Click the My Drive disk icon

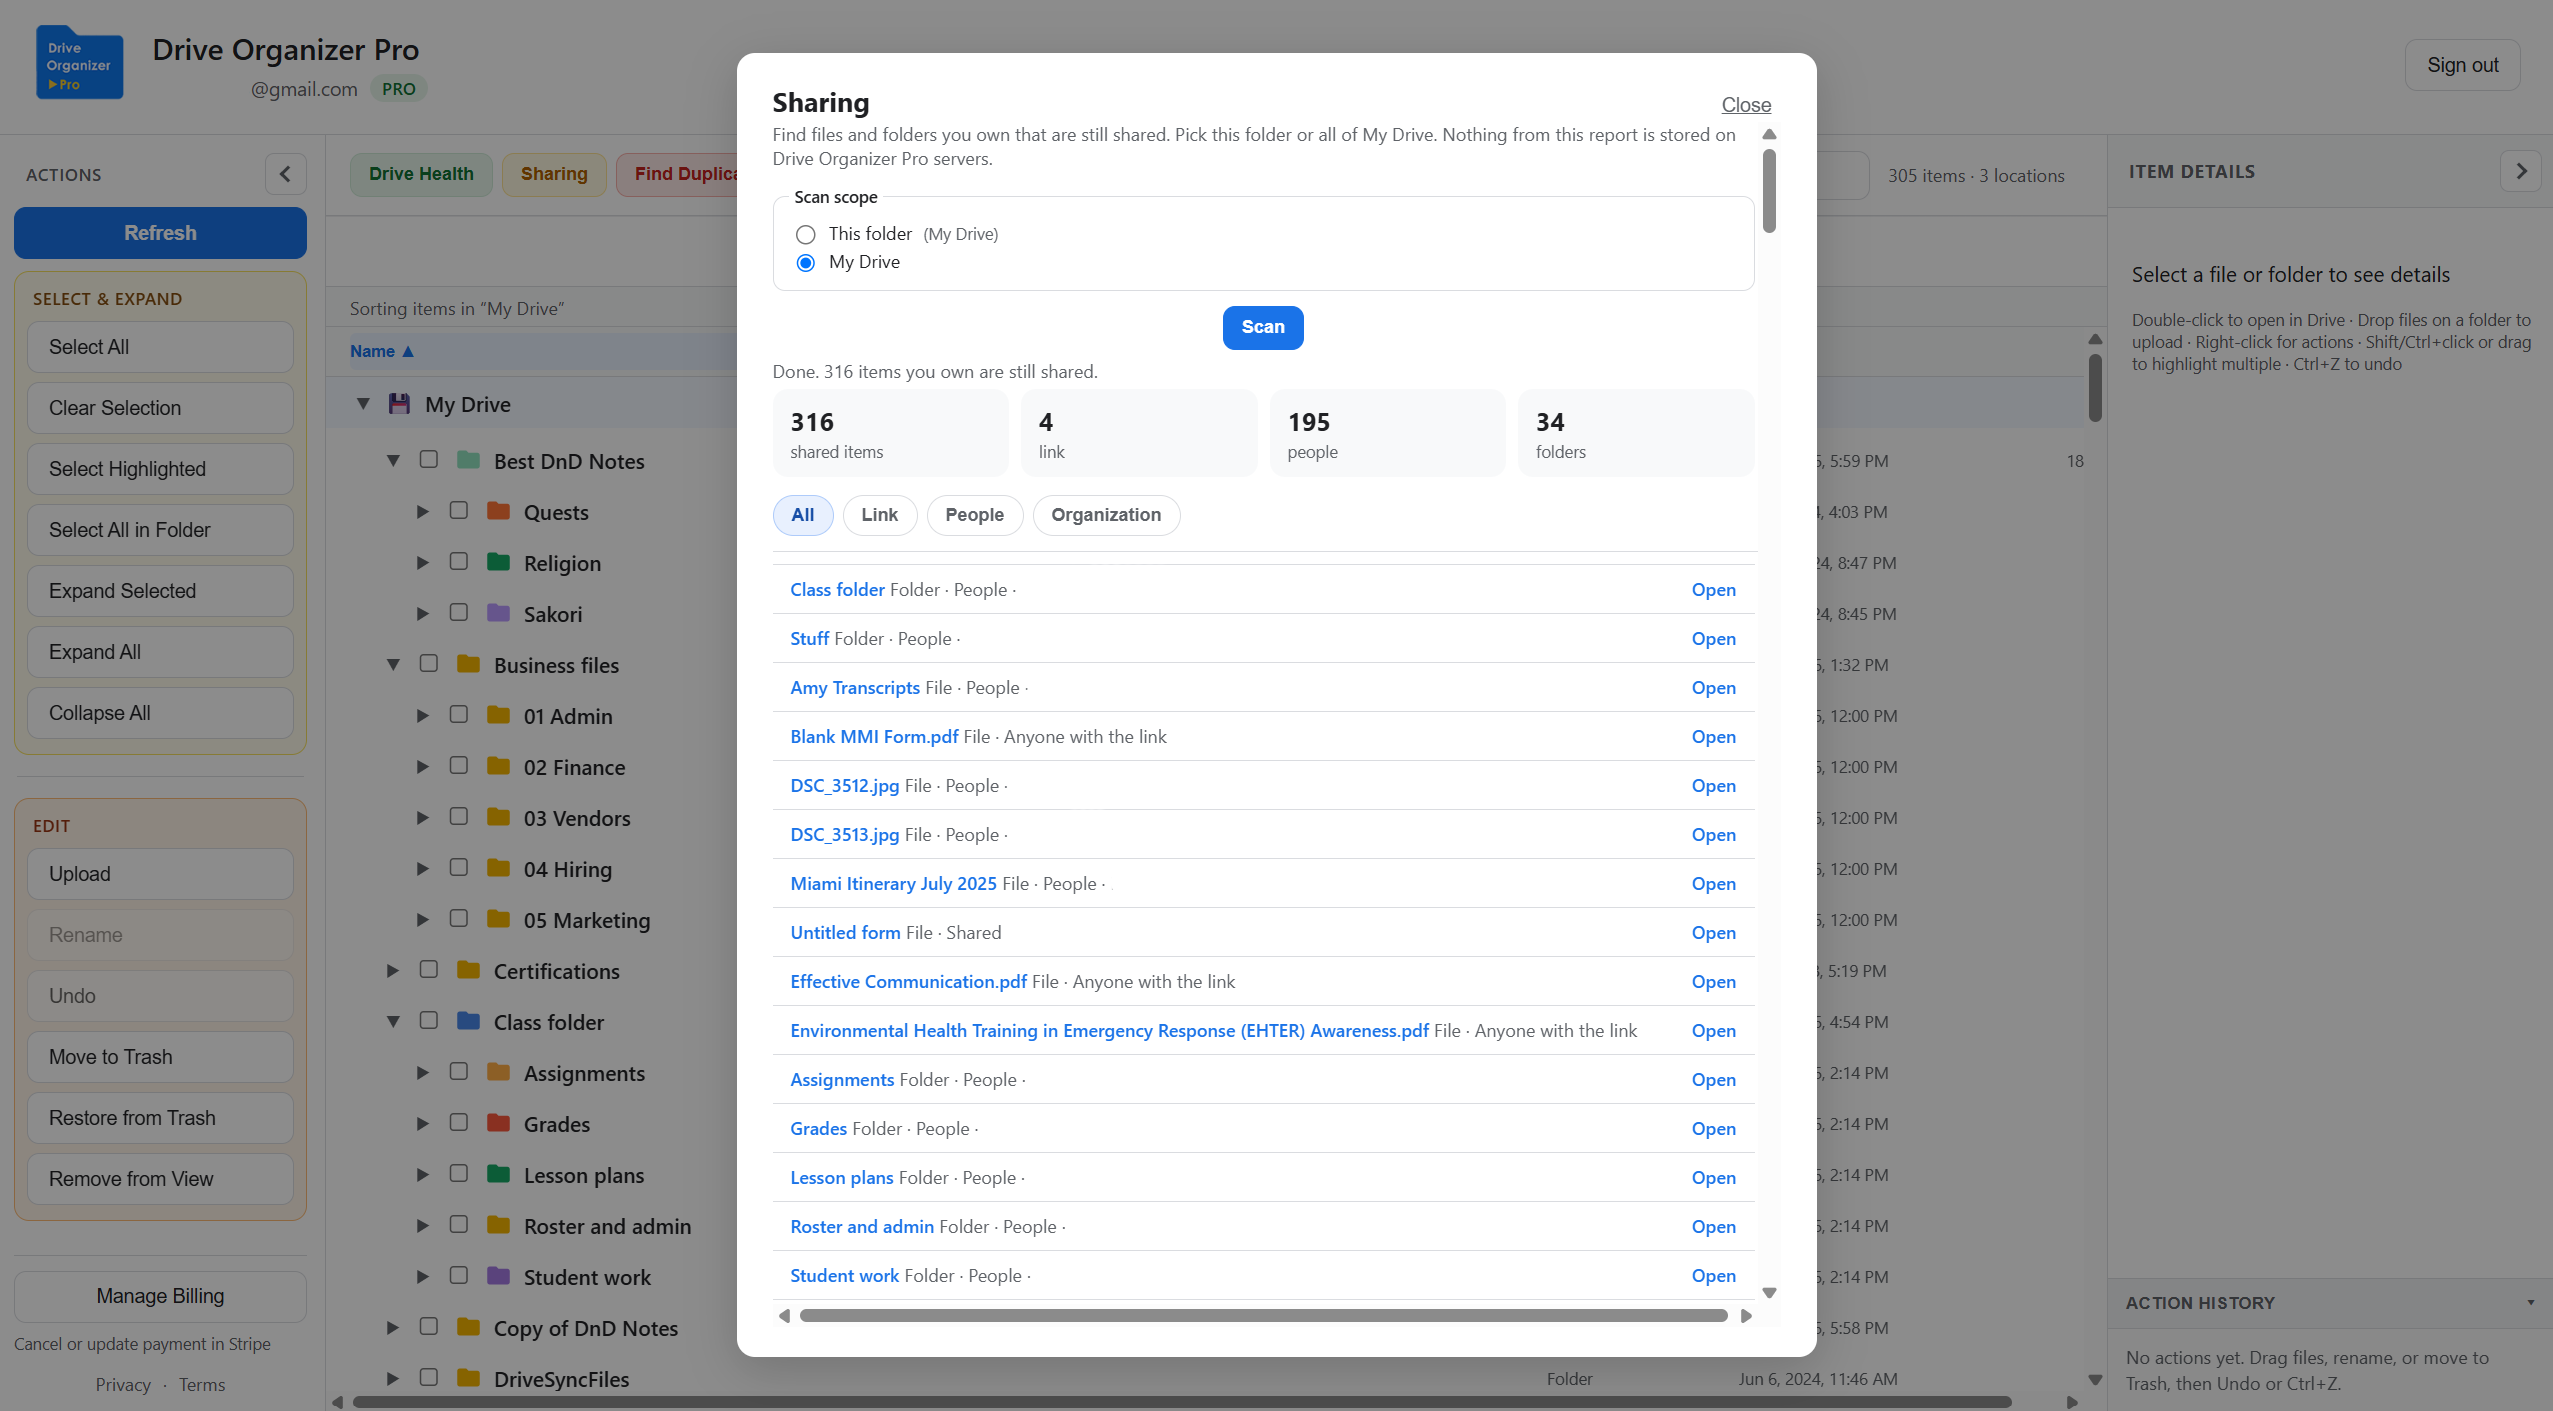(x=399, y=404)
